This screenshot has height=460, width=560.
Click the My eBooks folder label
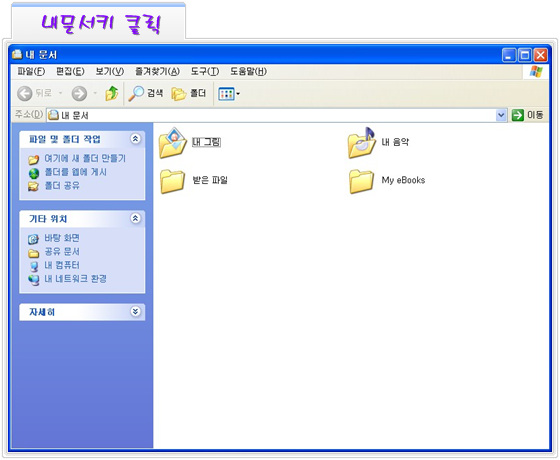[x=403, y=180]
